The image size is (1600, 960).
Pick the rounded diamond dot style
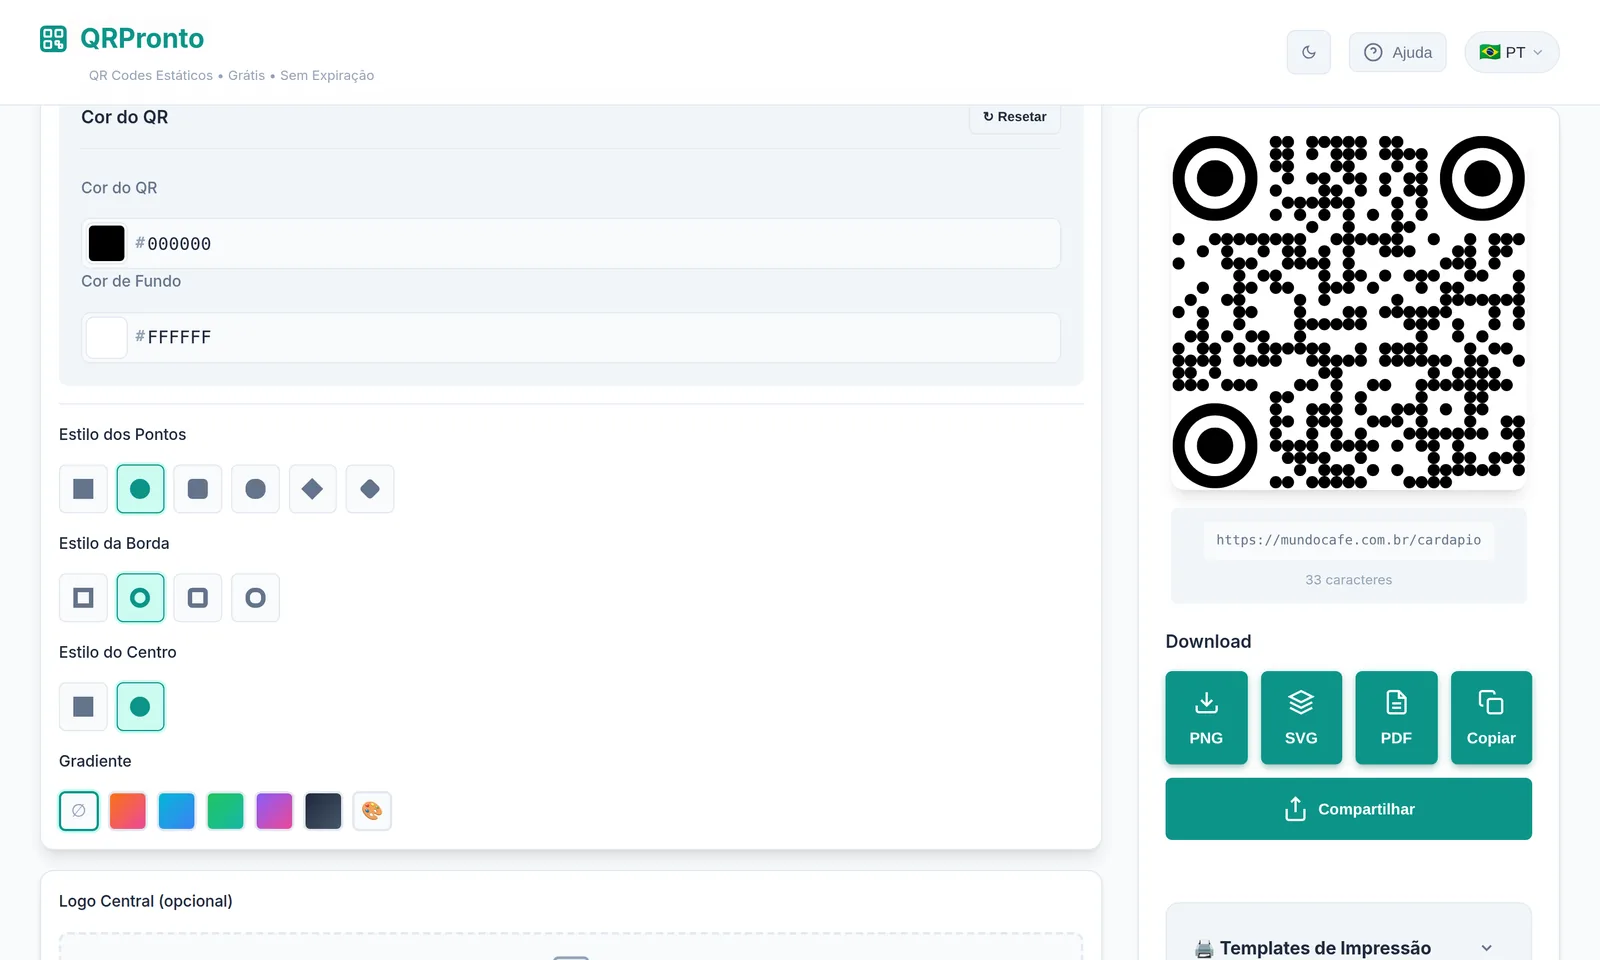click(370, 489)
